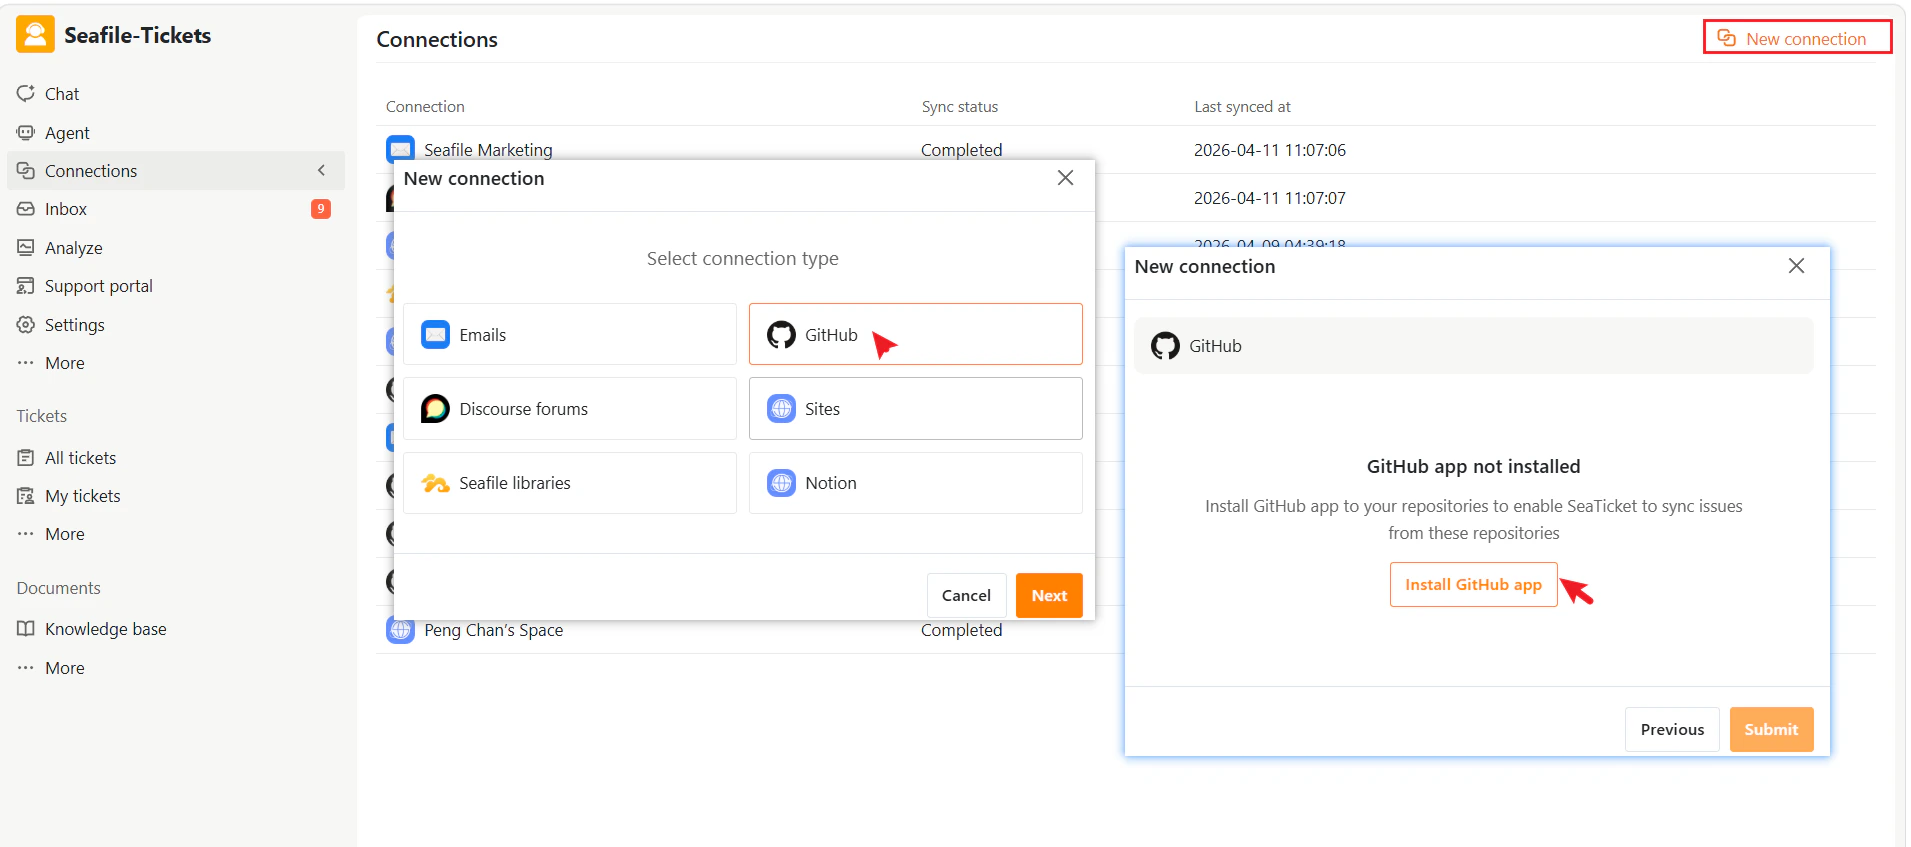Click the Sync status column header
This screenshot has width=1911, height=847.
[x=959, y=106]
